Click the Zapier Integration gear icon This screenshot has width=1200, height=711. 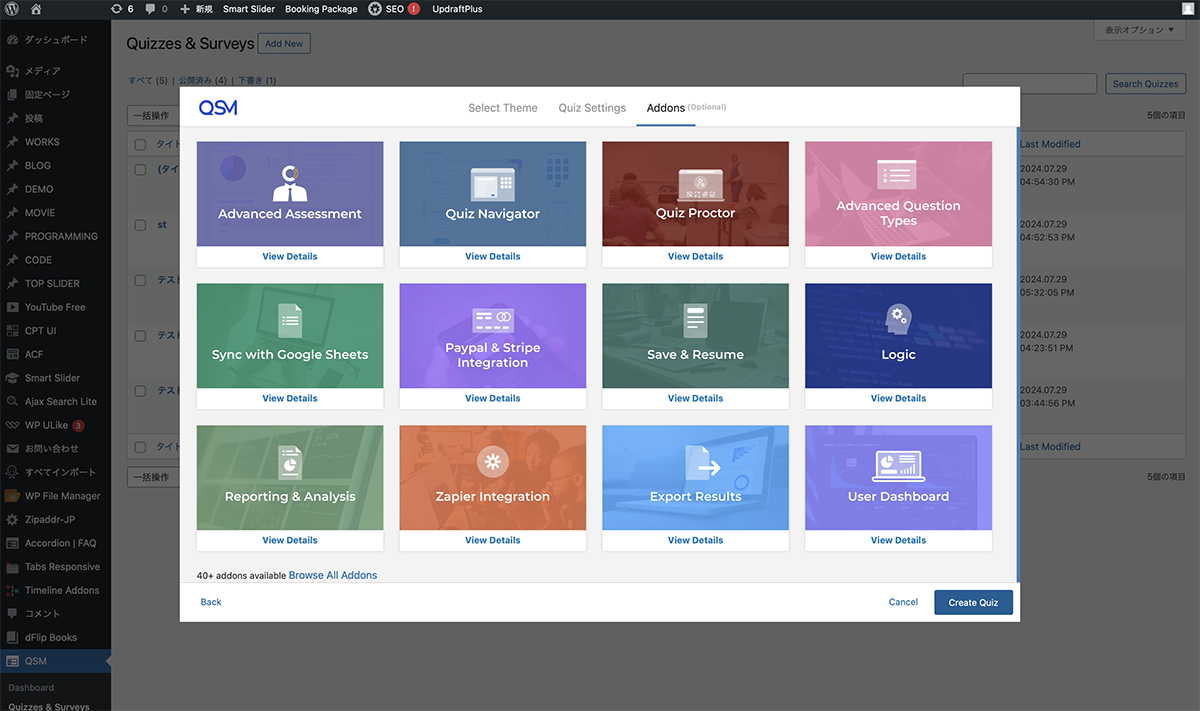[x=492, y=462]
